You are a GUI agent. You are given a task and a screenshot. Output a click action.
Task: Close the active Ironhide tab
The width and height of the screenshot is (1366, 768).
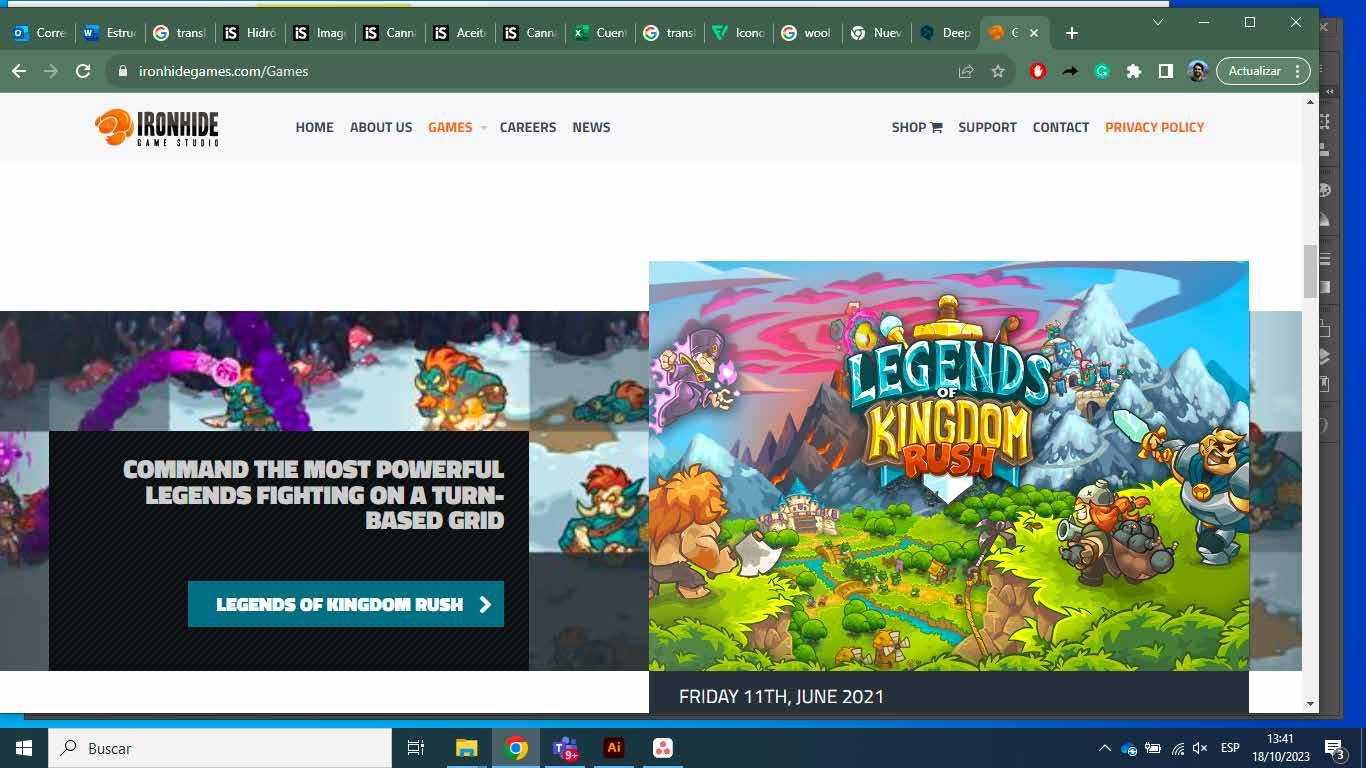point(1034,33)
